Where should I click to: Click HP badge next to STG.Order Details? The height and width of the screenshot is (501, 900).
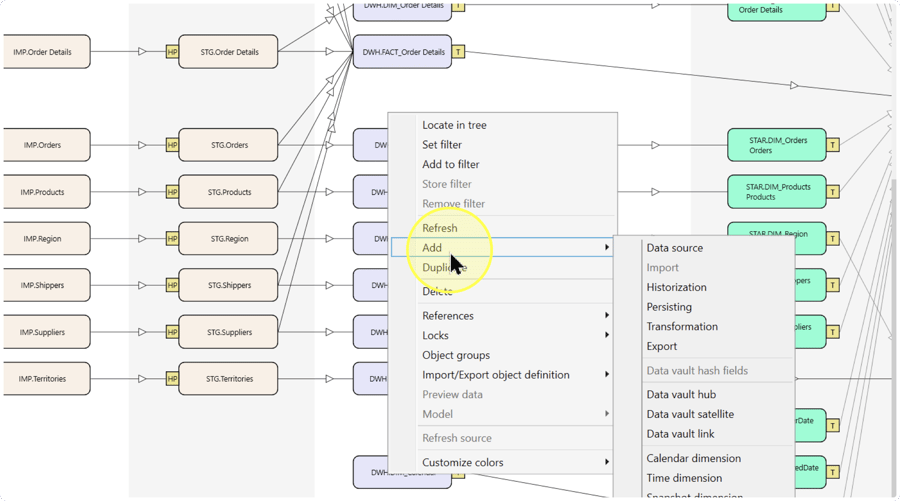click(x=172, y=52)
